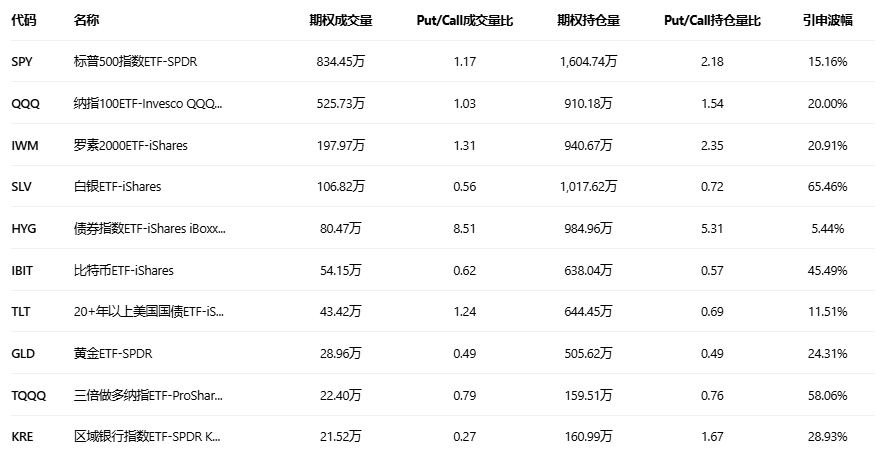
Task: Select the IWM ticker code
Action: coord(24,145)
